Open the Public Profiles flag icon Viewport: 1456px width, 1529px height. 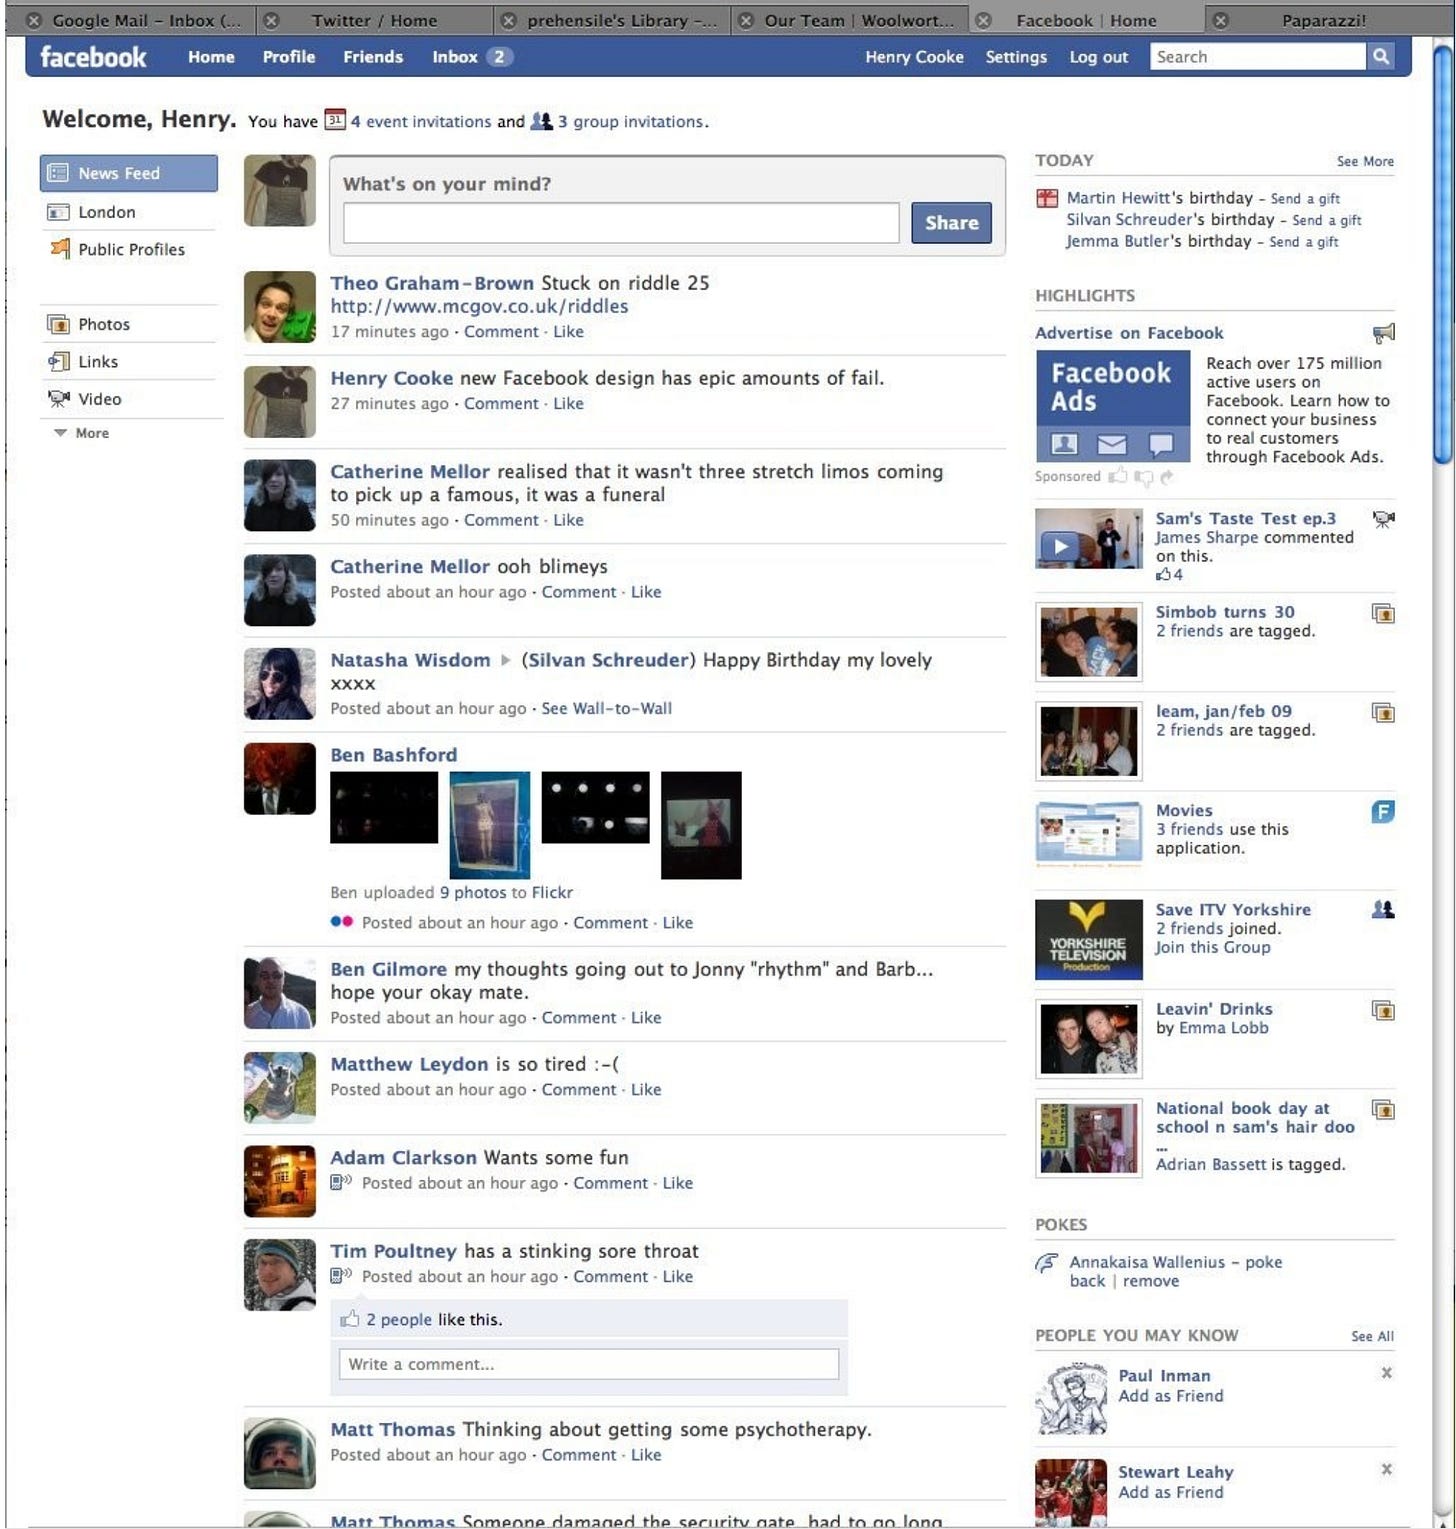point(59,248)
